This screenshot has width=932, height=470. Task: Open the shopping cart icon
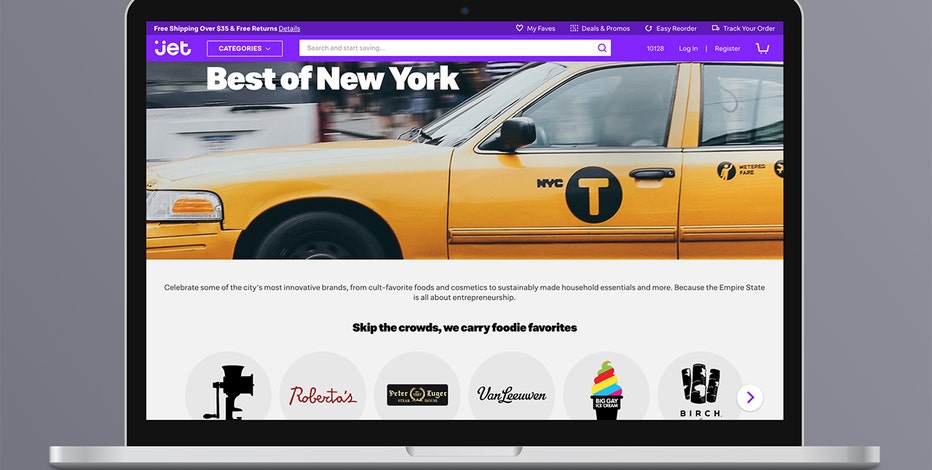(x=763, y=48)
